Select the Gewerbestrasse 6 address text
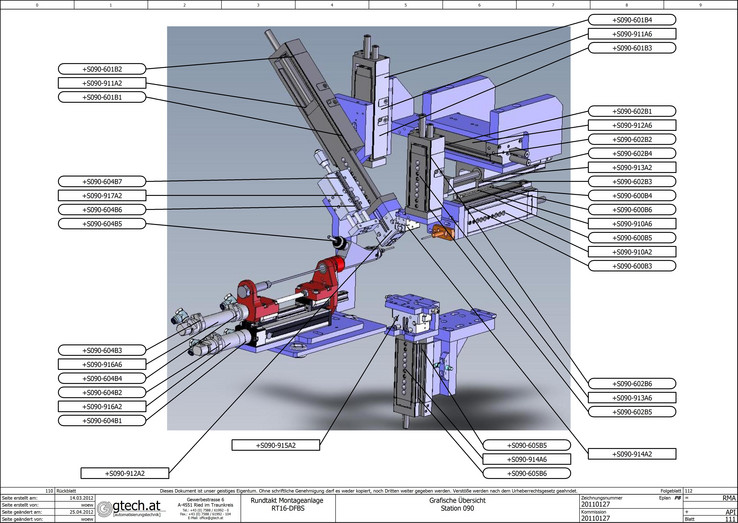The width and height of the screenshot is (738, 523). 205,499
